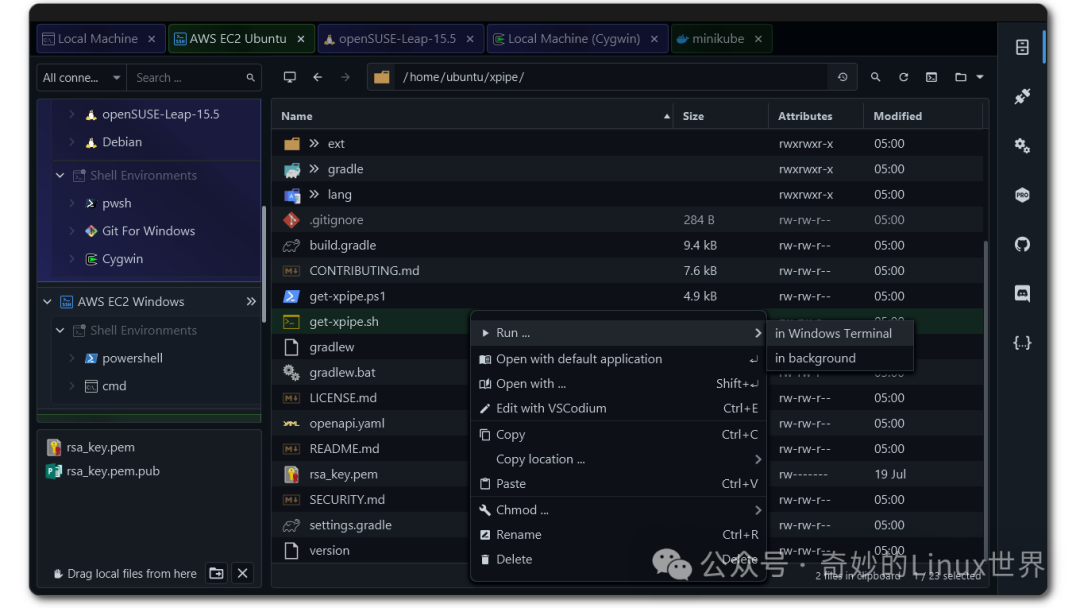Refresh the directory listing

click(x=904, y=77)
